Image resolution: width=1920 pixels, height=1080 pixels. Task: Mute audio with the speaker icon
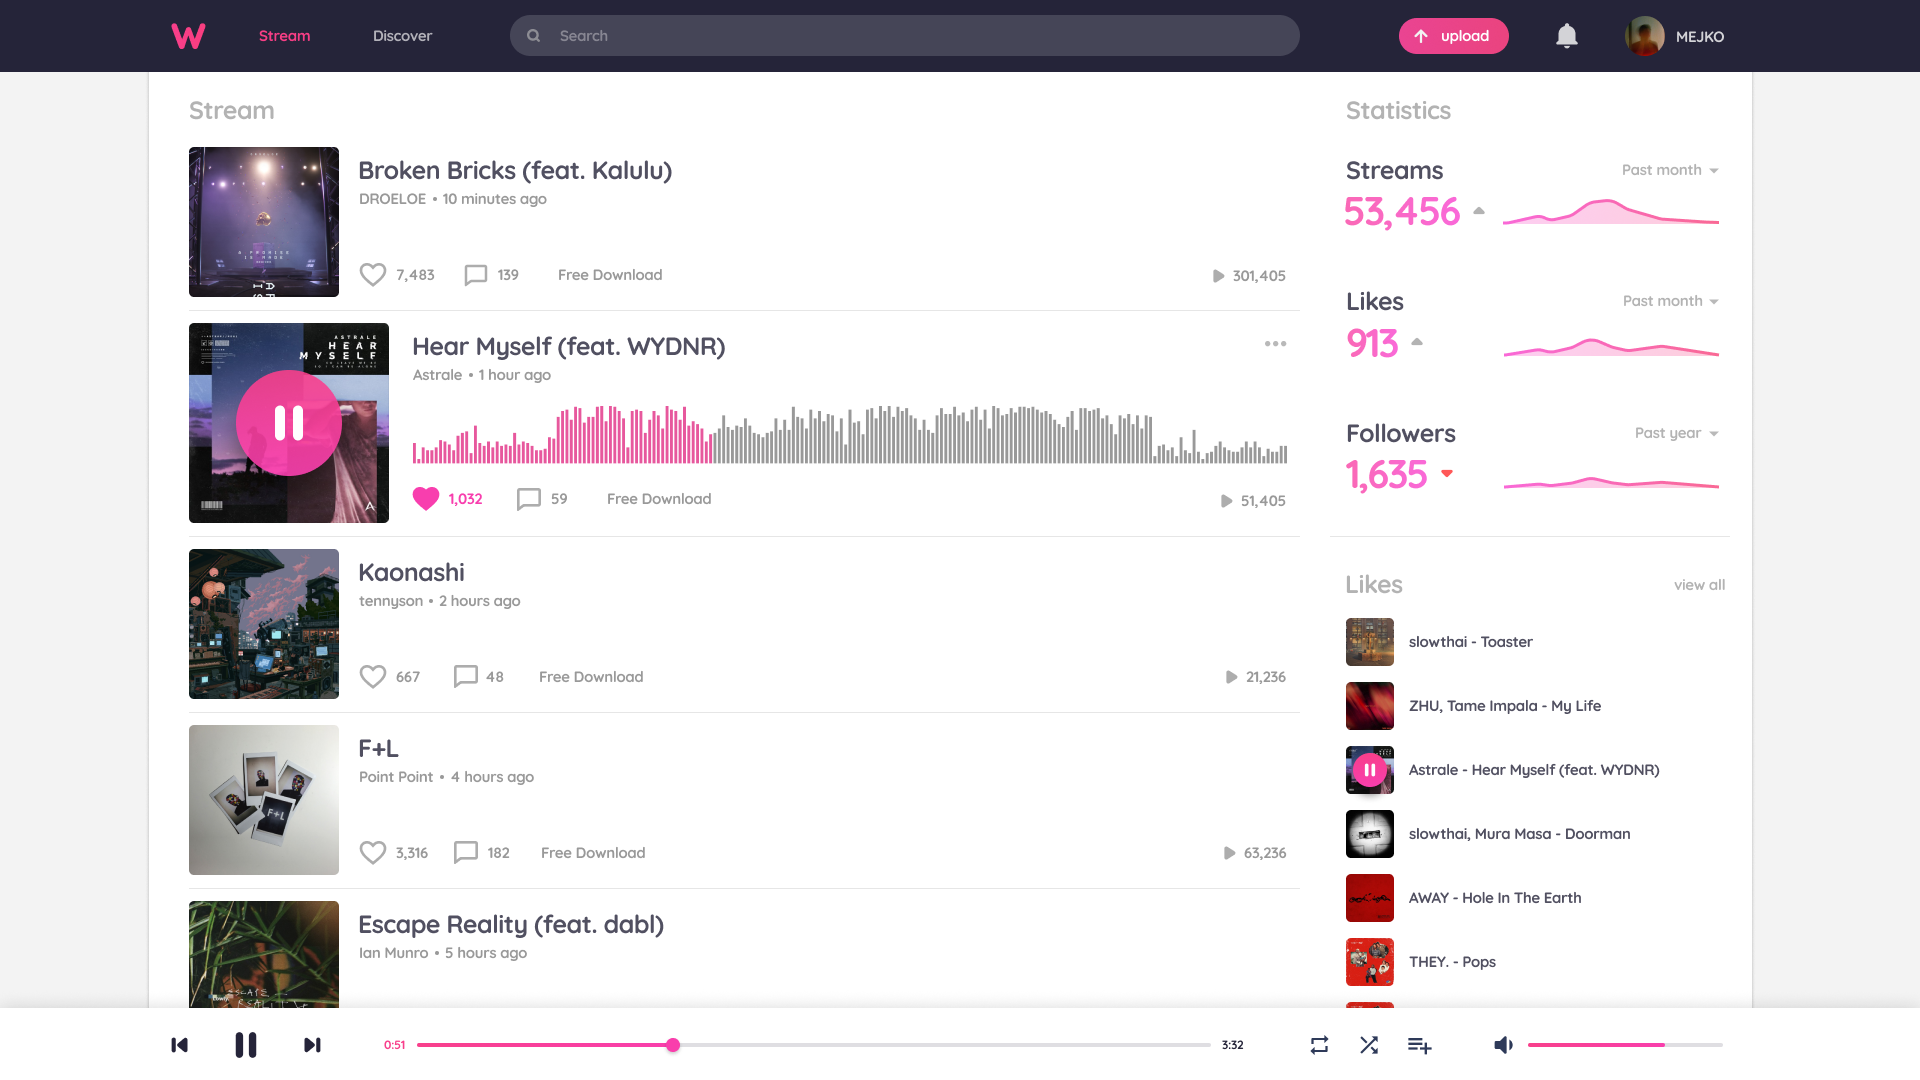pos(1503,1045)
